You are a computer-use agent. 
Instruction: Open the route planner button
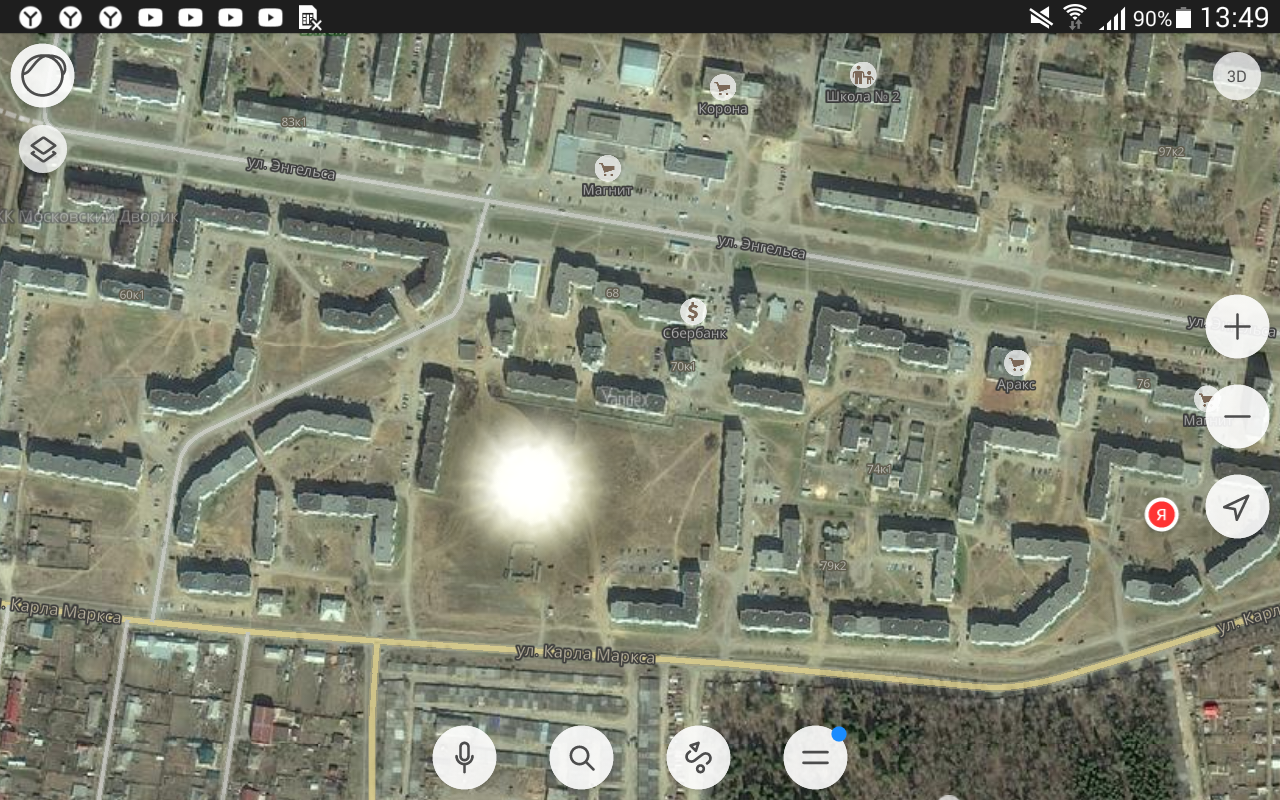click(698, 757)
